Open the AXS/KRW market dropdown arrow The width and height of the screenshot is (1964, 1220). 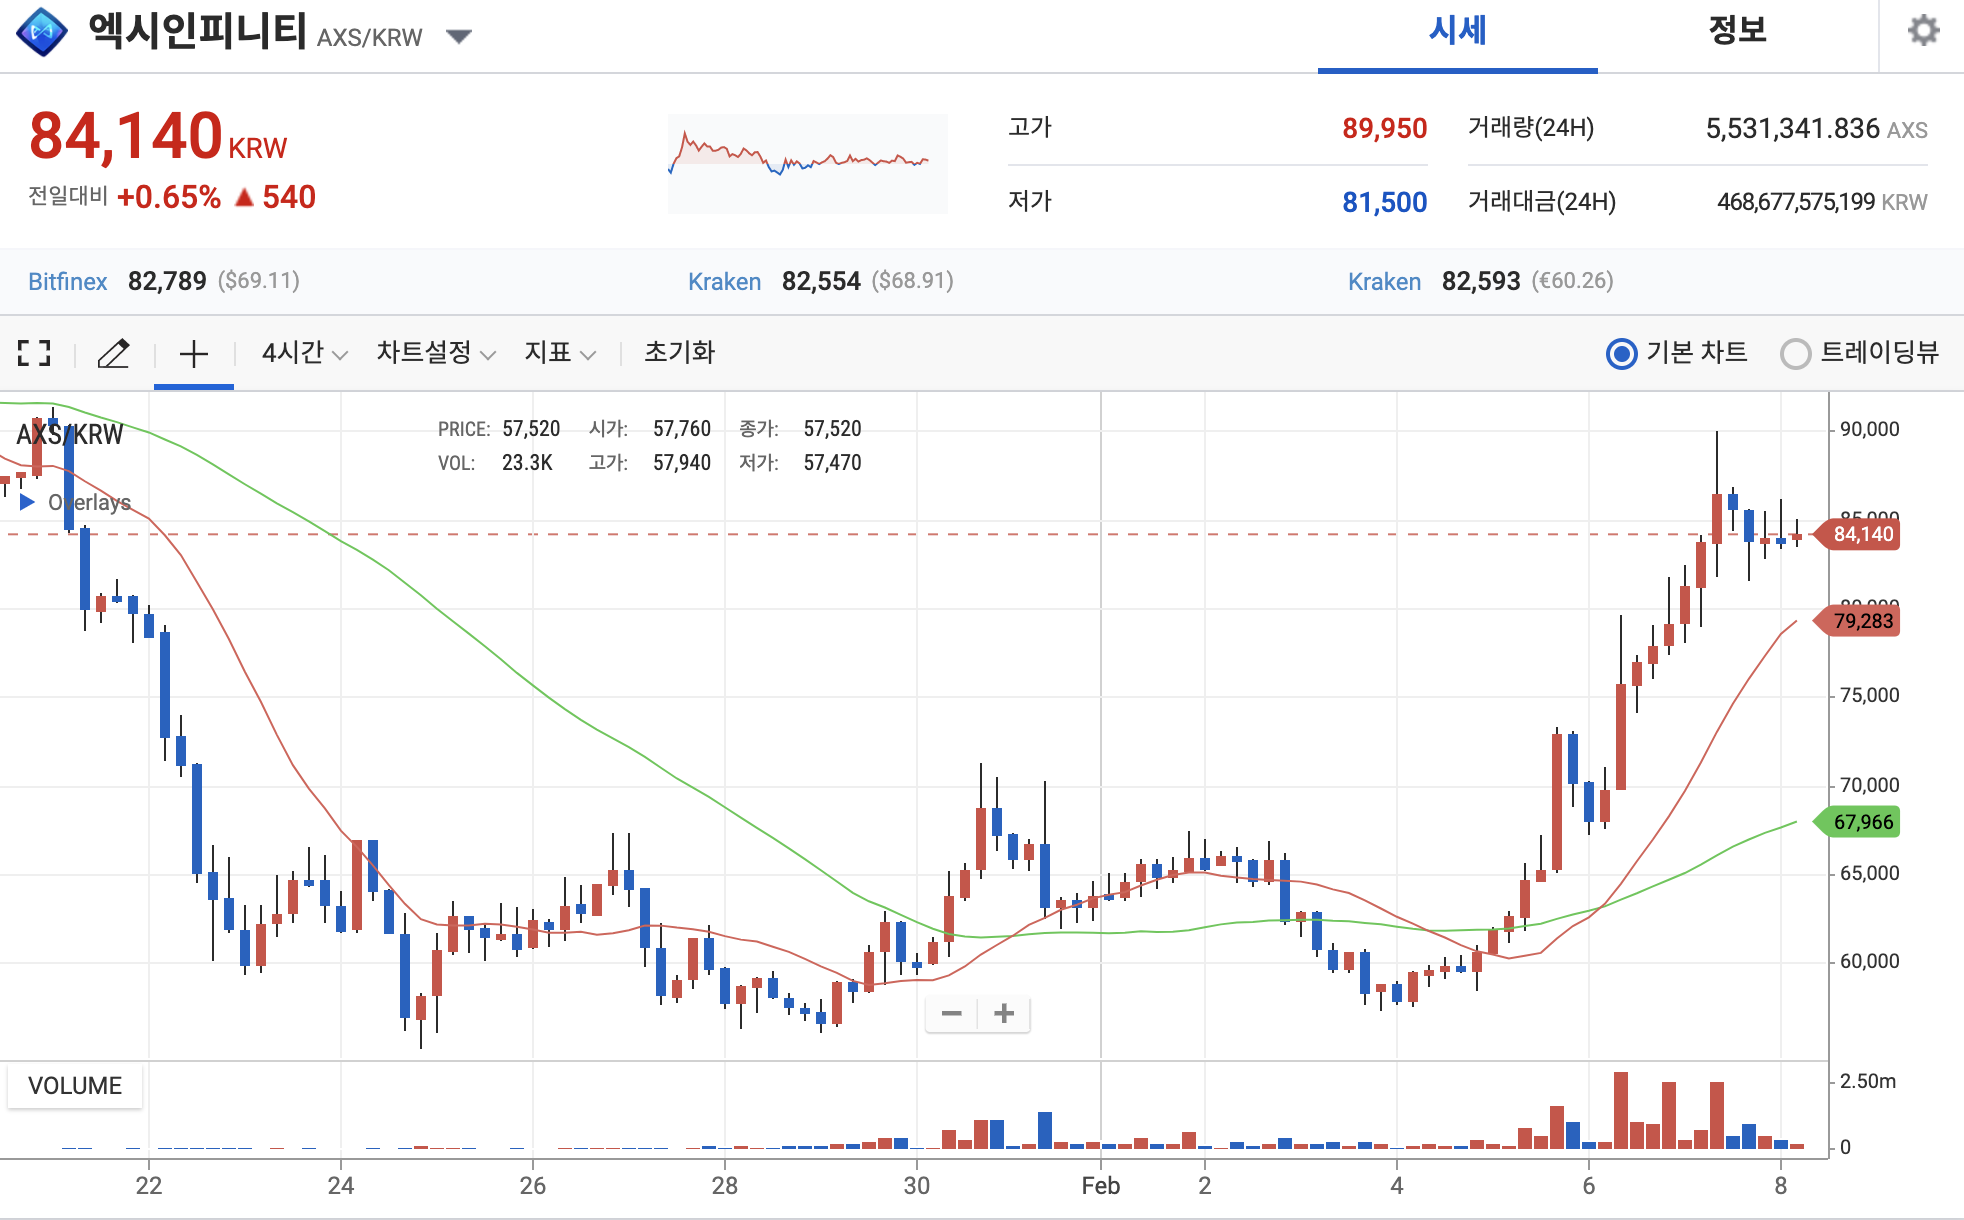[458, 37]
